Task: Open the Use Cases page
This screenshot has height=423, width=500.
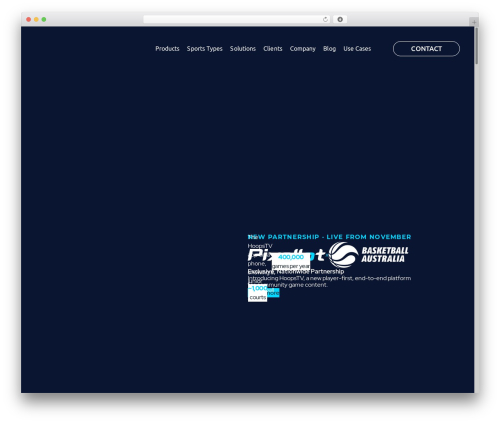Action: click(x=357, y=49)
